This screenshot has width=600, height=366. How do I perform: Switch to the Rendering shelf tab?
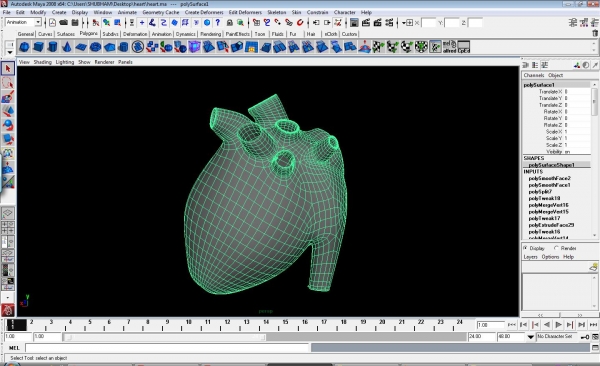coord(210,34)
